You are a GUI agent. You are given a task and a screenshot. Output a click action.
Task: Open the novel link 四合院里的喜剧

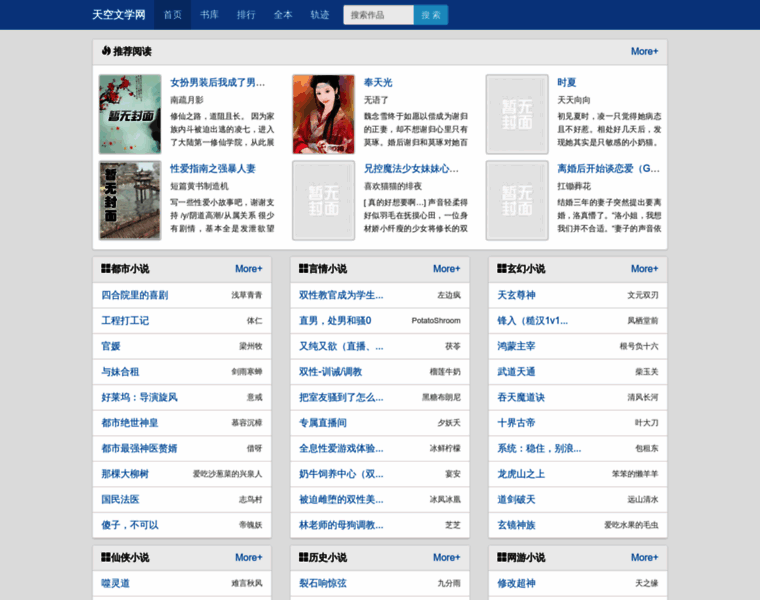(134, 295)
